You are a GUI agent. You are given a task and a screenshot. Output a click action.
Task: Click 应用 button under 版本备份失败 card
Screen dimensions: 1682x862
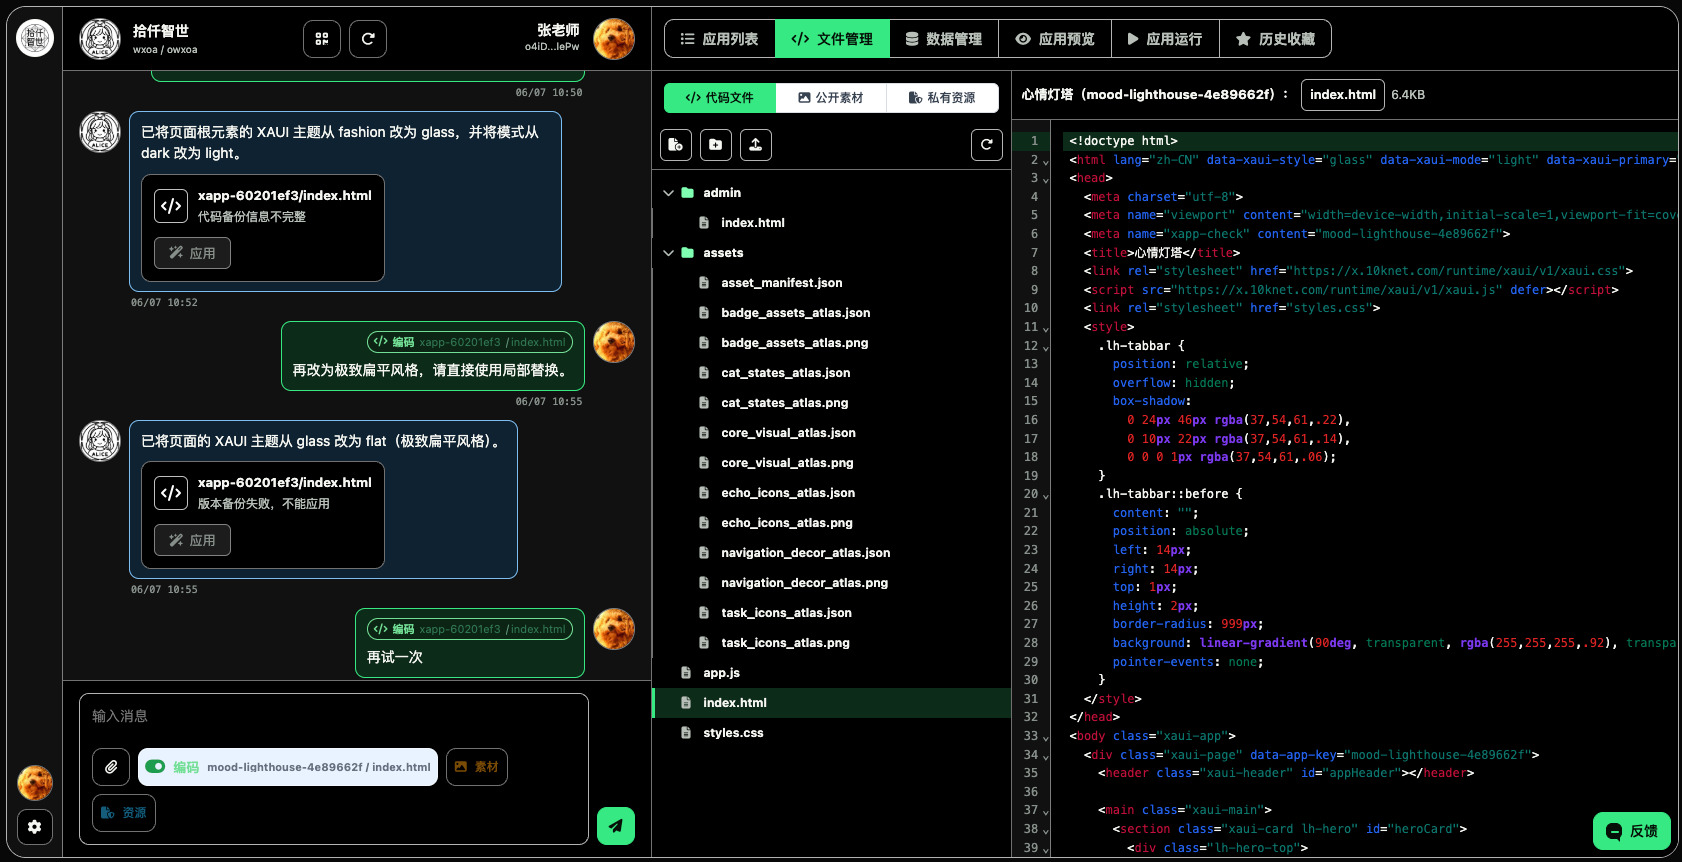(x=192, y=540)
